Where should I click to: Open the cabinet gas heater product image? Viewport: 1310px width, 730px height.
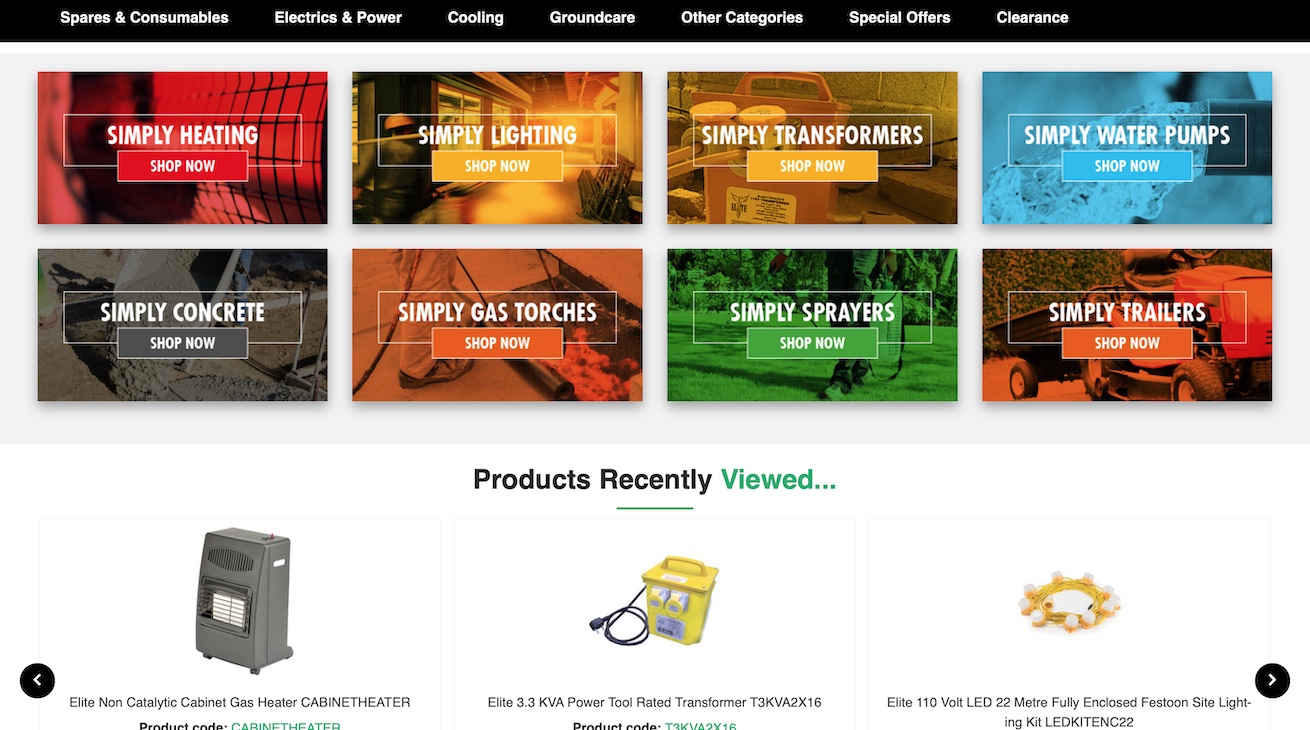pos(243,600)
